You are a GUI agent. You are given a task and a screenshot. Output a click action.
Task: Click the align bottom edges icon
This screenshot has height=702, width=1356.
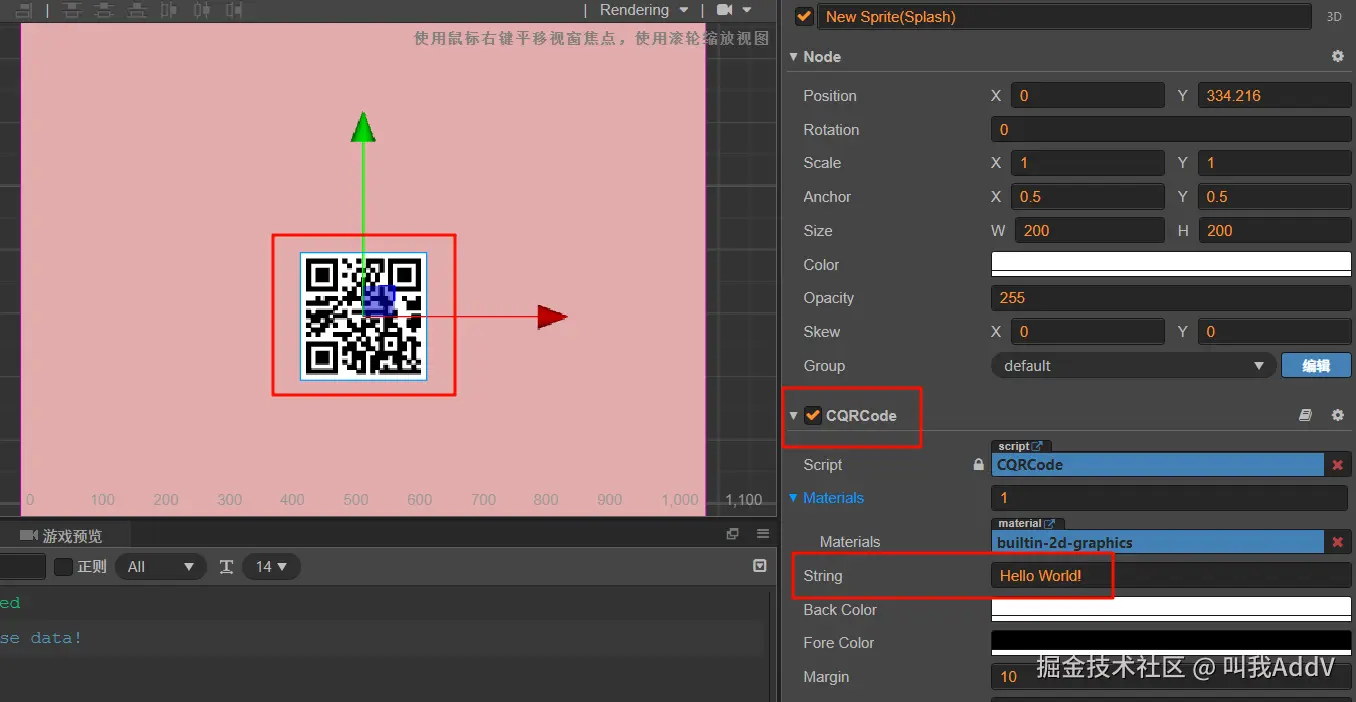(x=138, y=10)
